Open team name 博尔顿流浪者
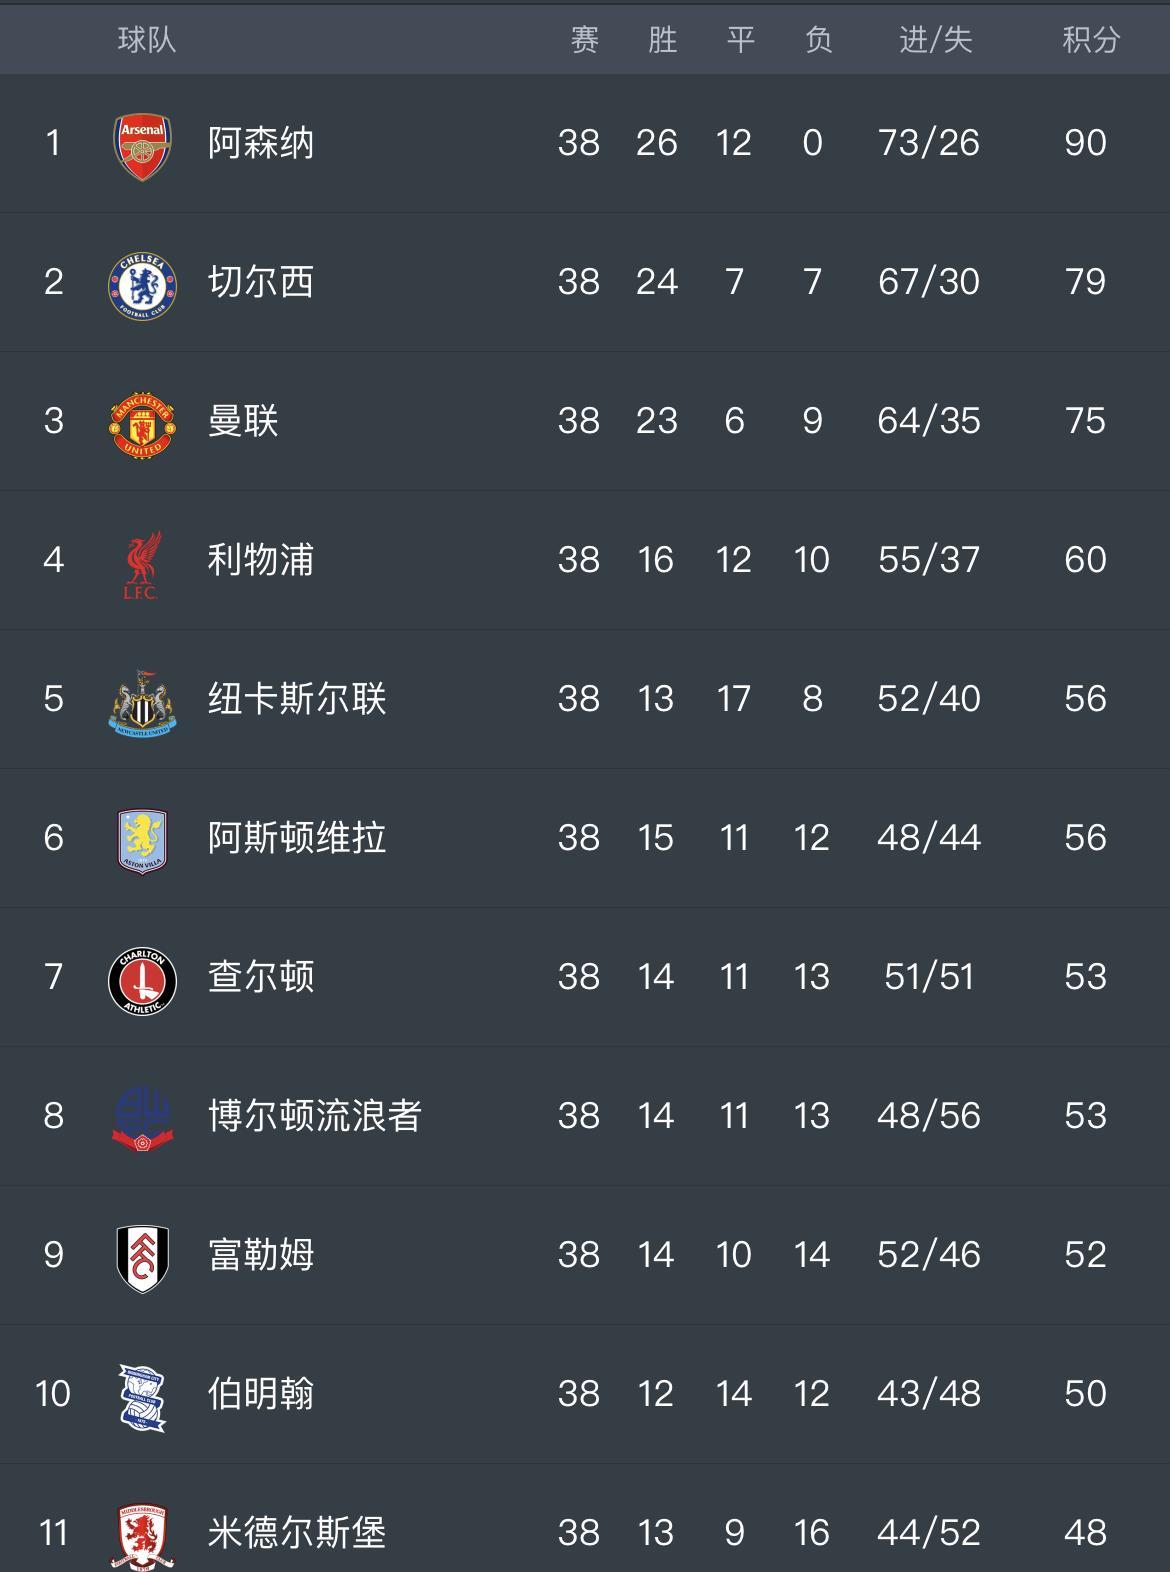This screenshot has height=1572, width=1170. click(x=315, y=1116)
